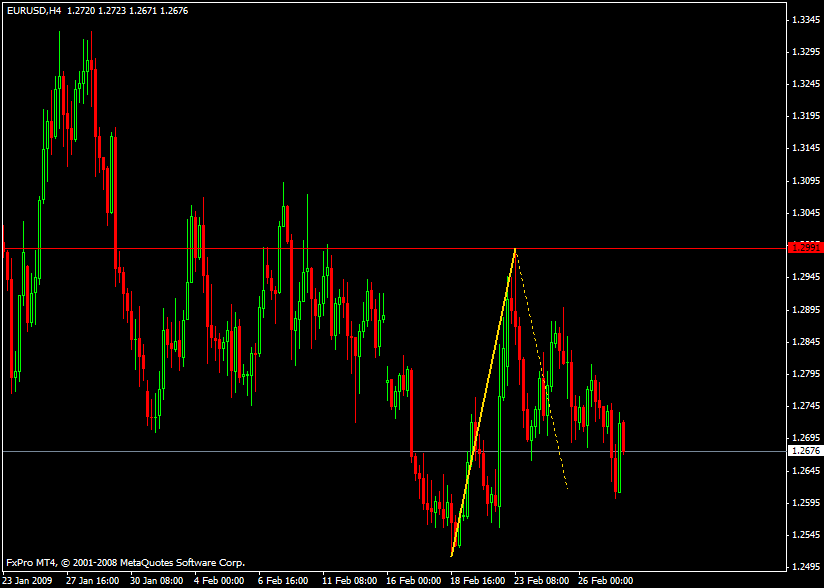Viewport: 824px width, 588px height.
Task: Click the last green candle on chart
Action: (x=619, y=470)
